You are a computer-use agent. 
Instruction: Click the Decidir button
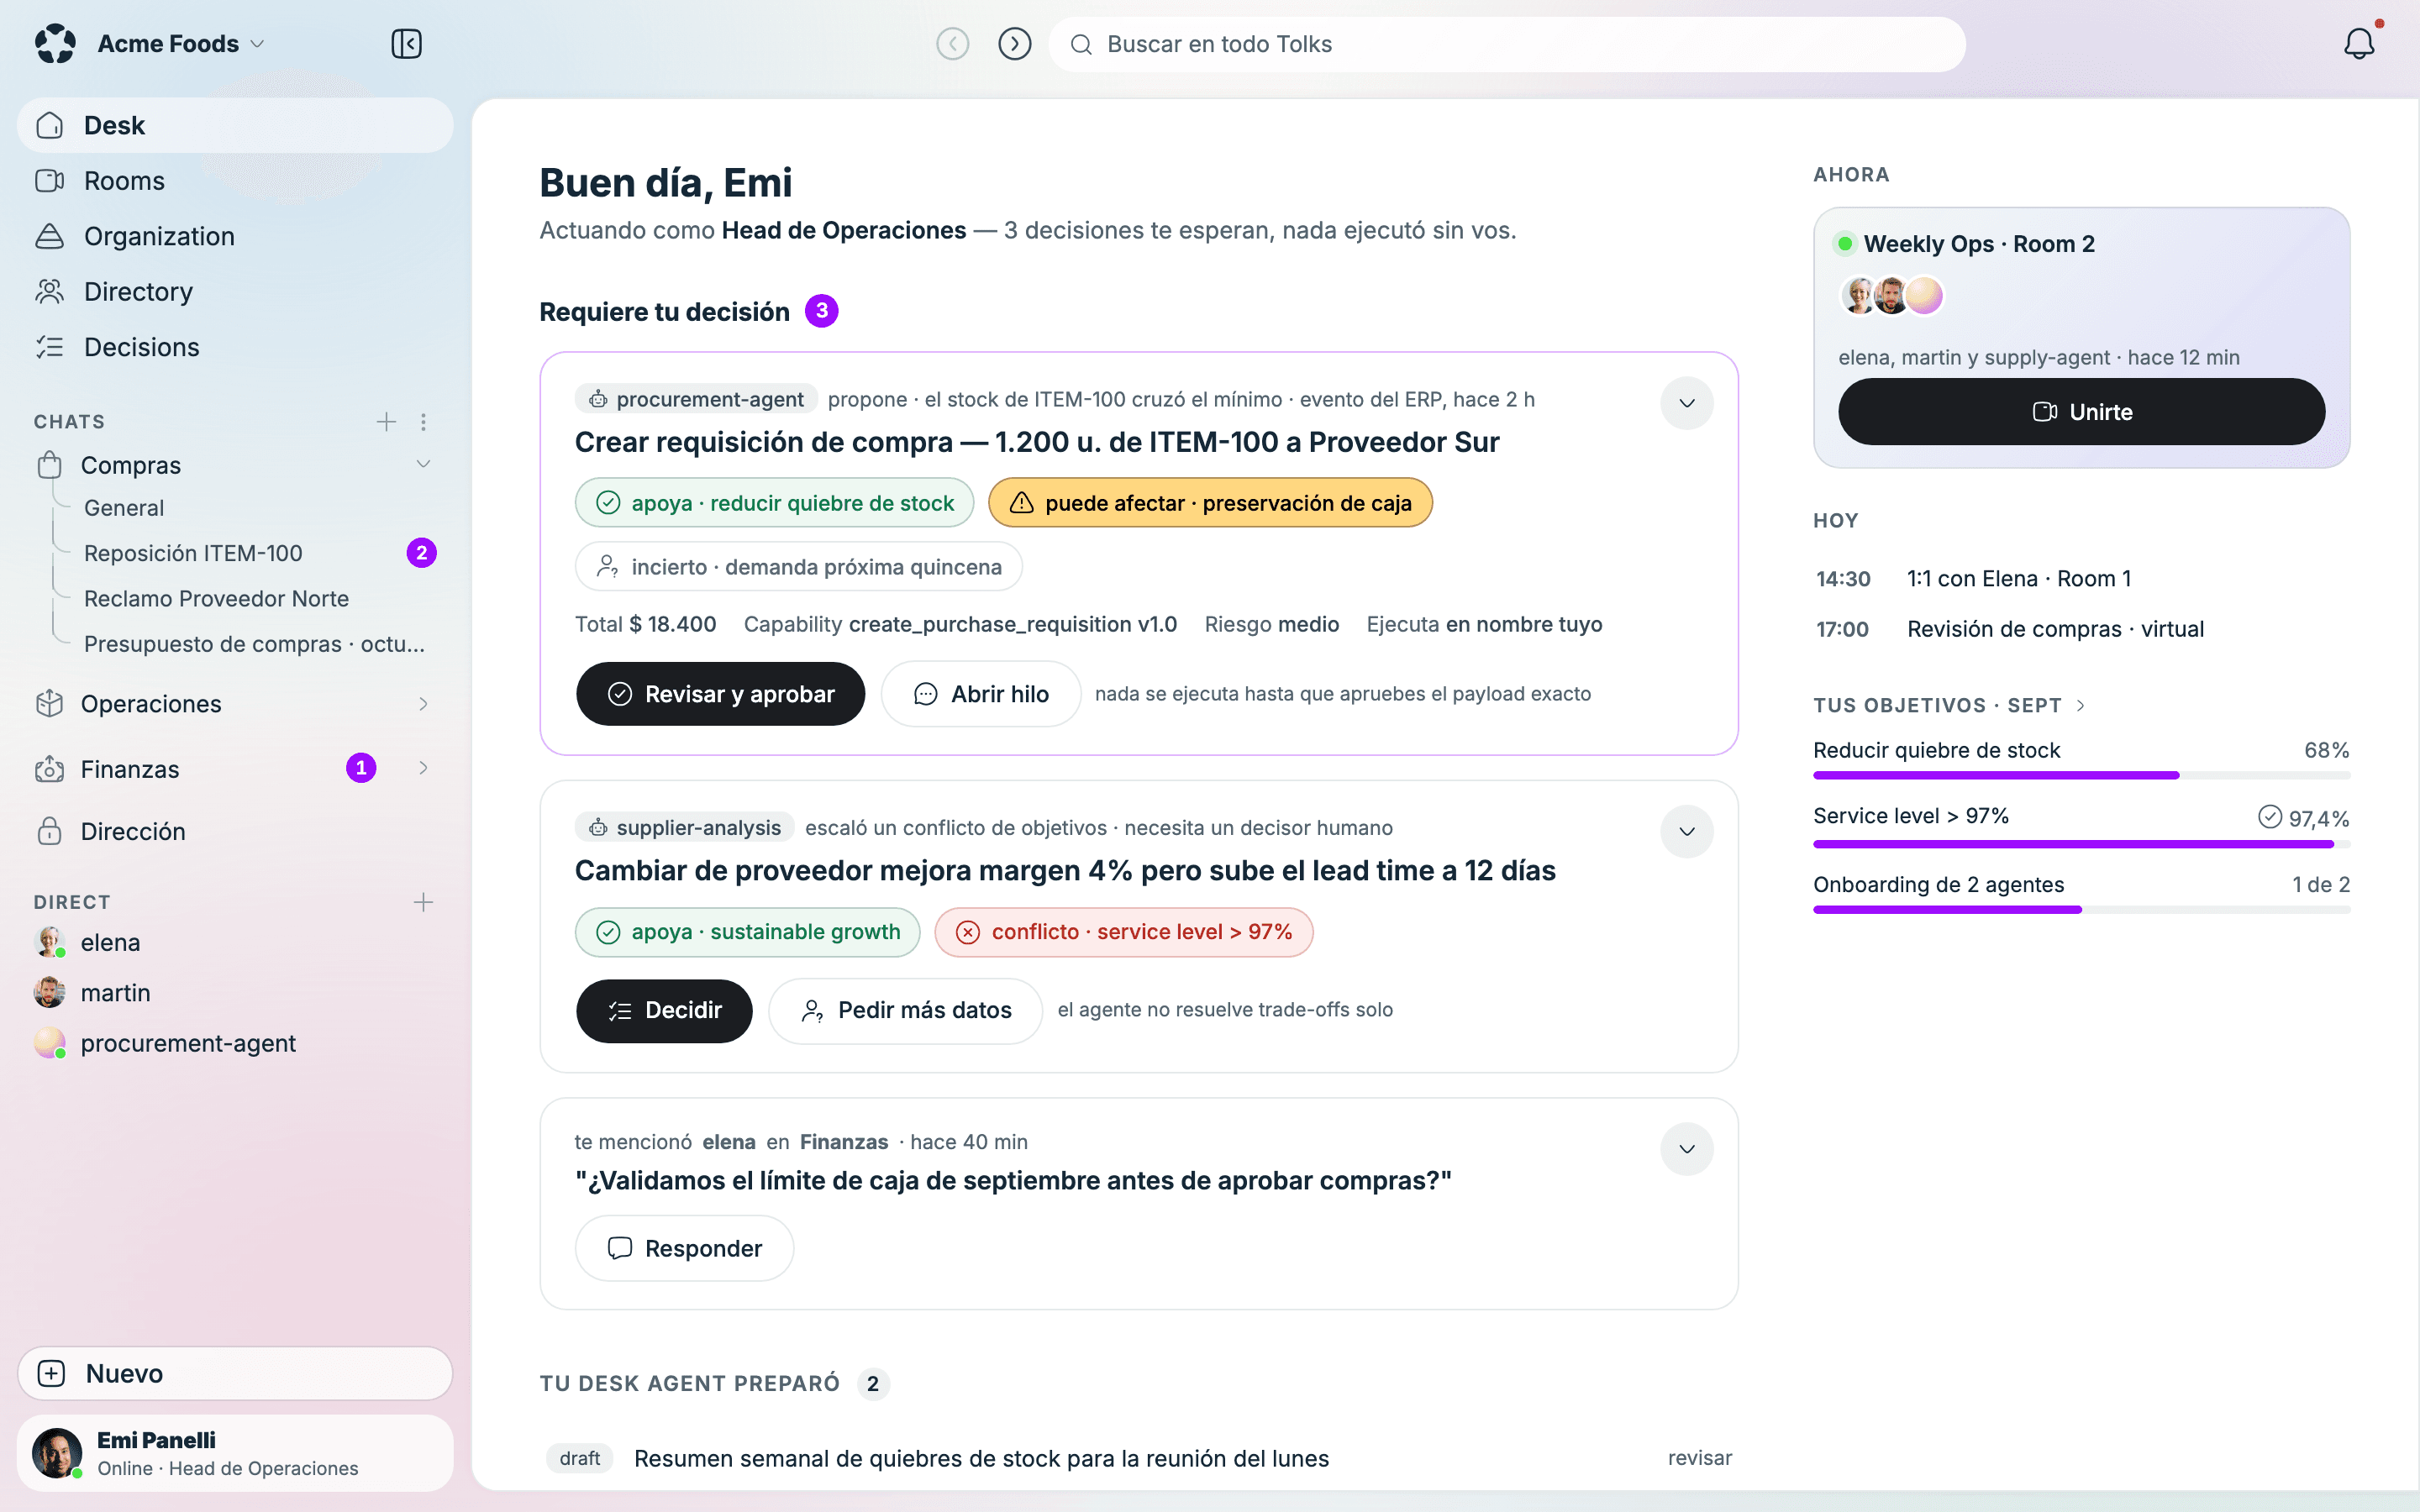(664, 1011)
